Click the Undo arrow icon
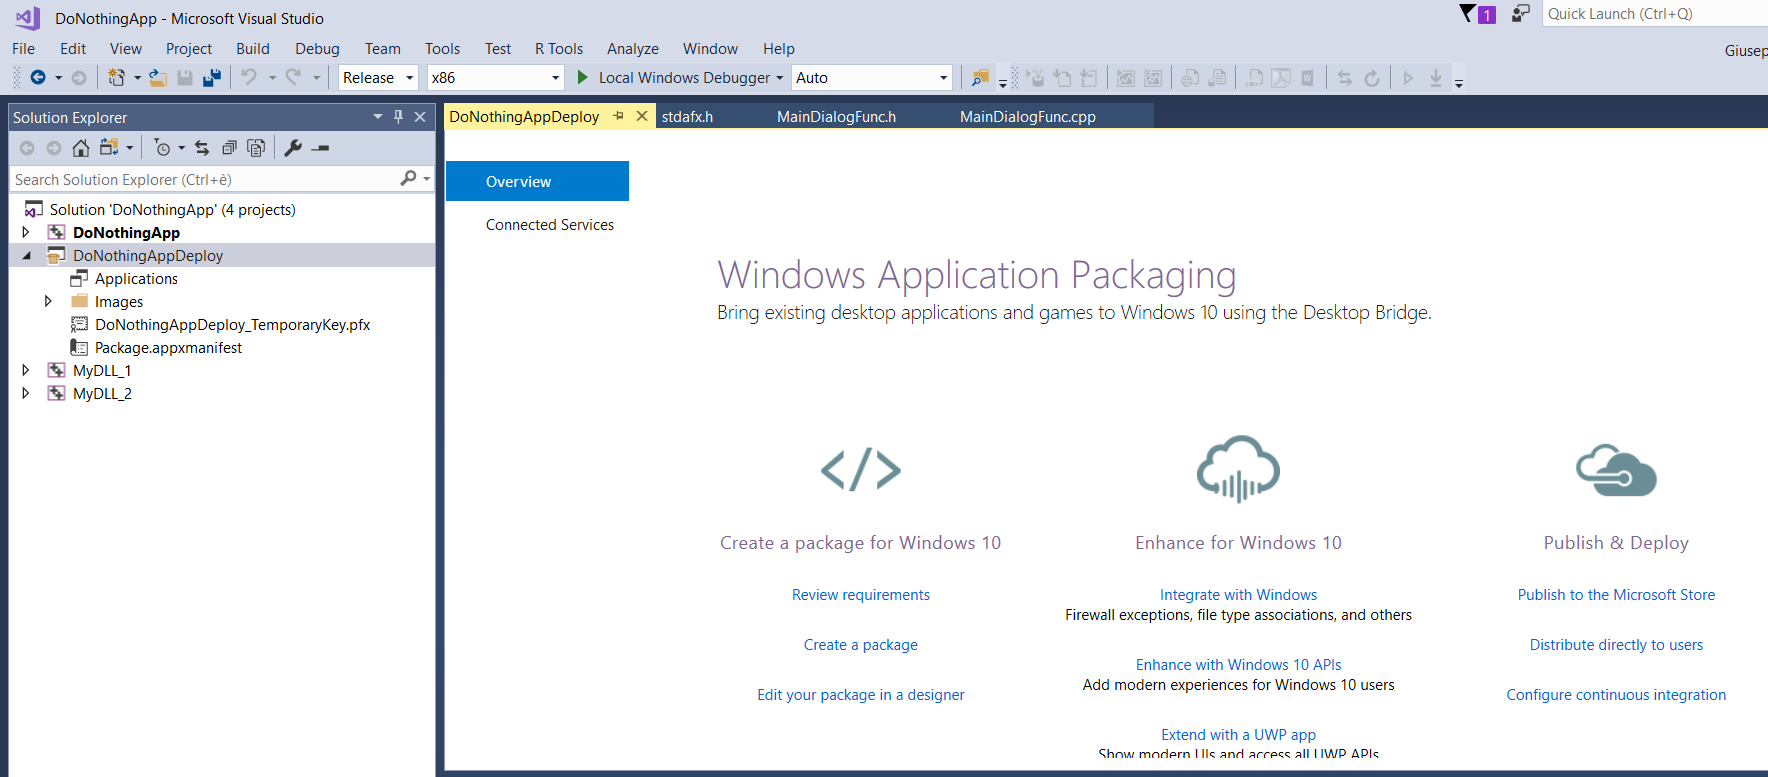The width and height of the screenshot is (1768, 777). tap(249, 77)
